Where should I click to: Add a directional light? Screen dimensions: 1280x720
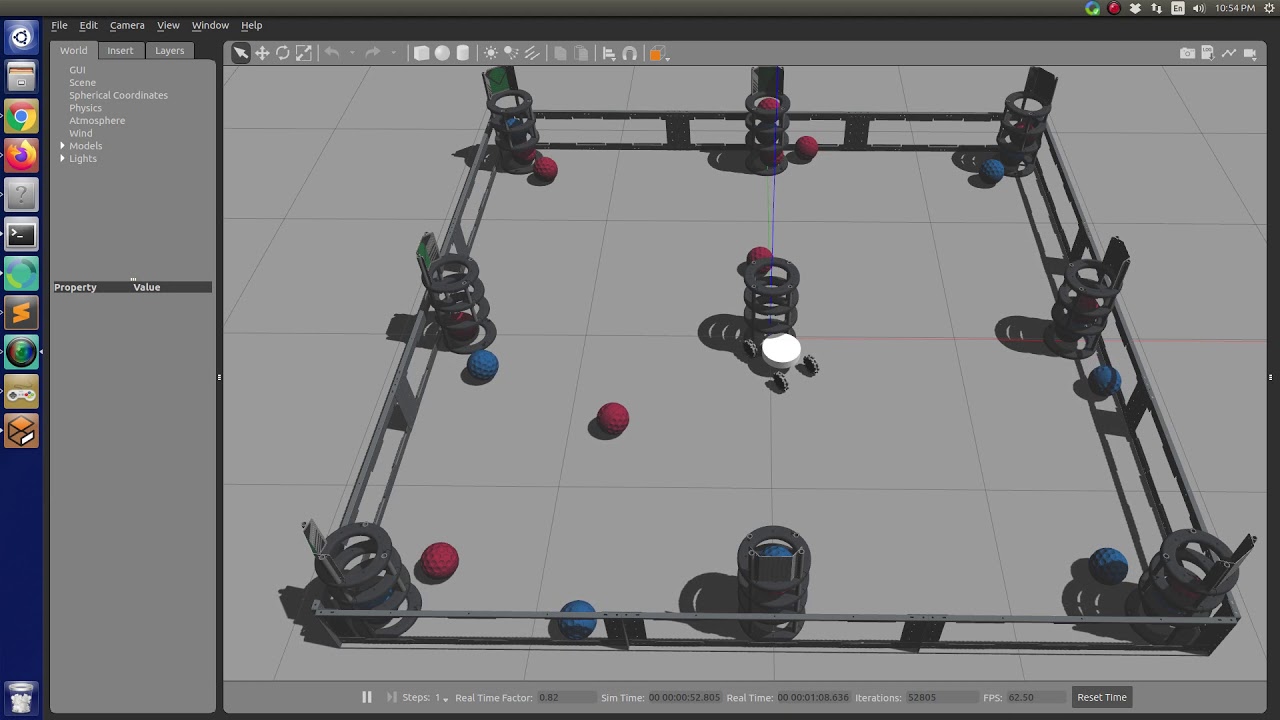(x=533, y=53)
